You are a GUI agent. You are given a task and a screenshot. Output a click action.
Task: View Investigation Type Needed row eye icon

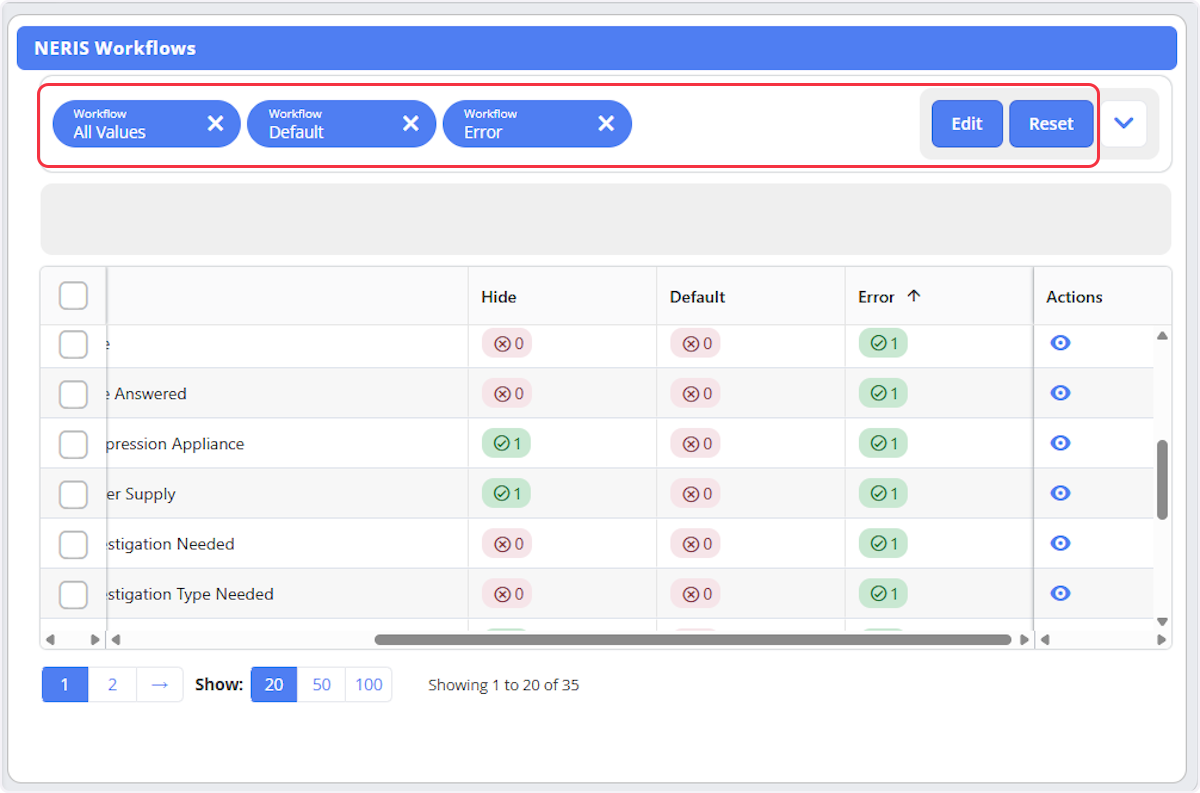pyautogui.click(x=1061, y=593)
